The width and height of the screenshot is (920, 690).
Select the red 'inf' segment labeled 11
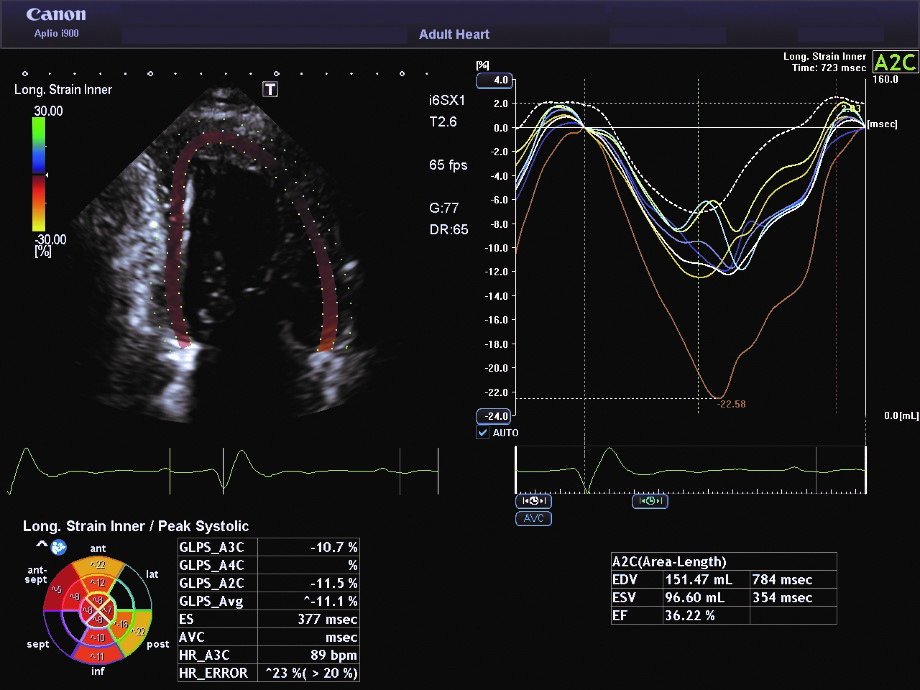pyautogui.click(x=98, y=655)
